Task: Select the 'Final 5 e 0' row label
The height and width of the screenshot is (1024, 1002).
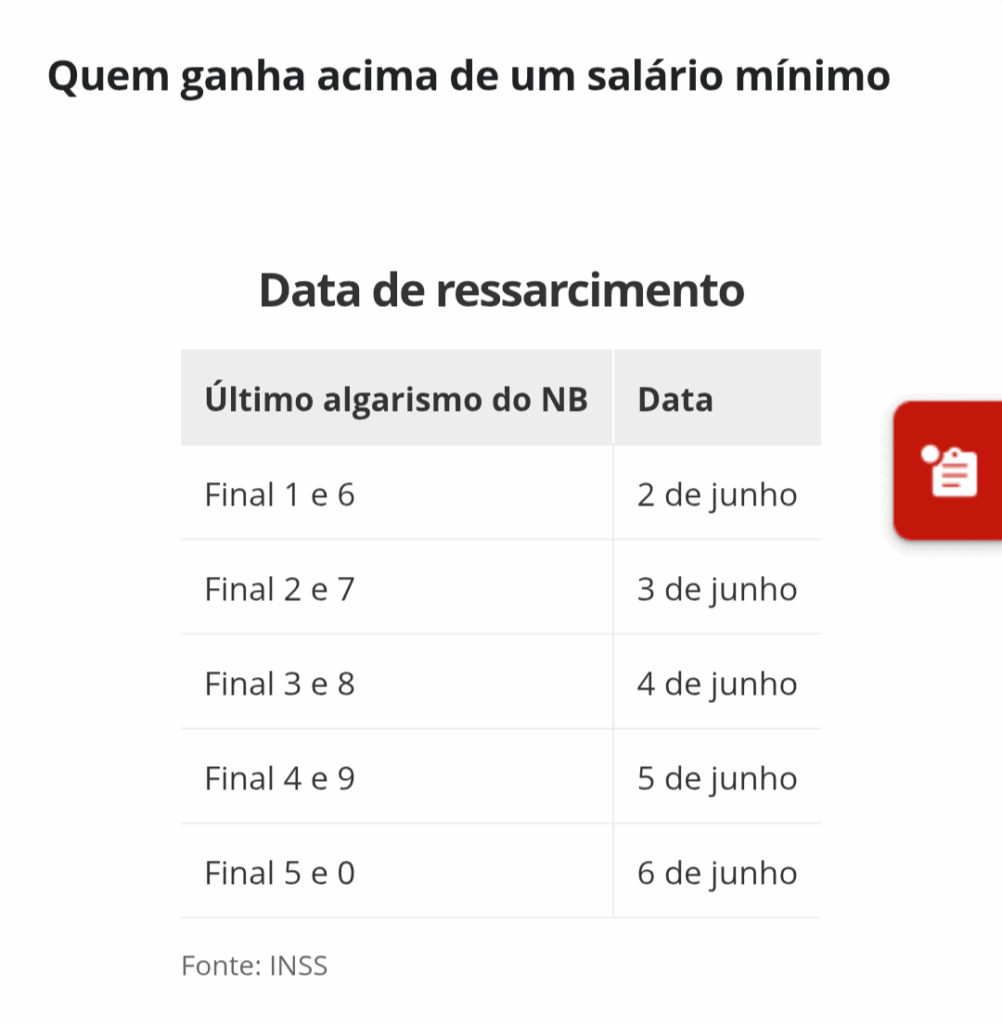Action: click(x=280, y=873)
